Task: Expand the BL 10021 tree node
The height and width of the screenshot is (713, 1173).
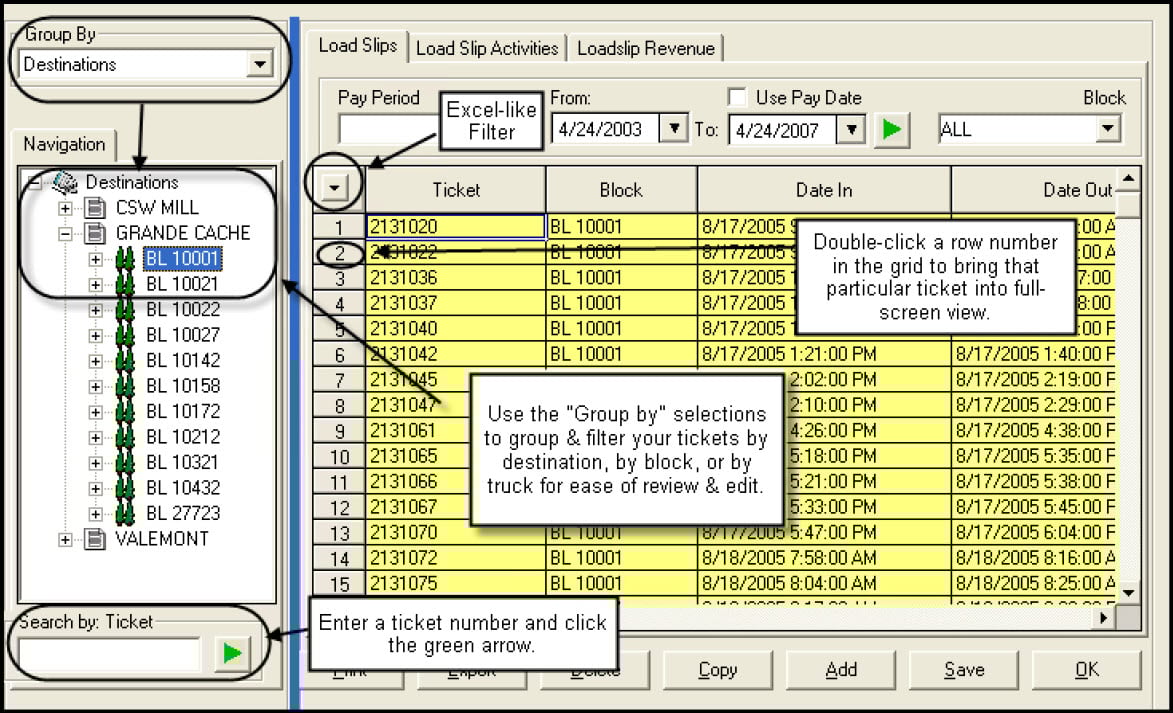Action: (x=95, y=284)
